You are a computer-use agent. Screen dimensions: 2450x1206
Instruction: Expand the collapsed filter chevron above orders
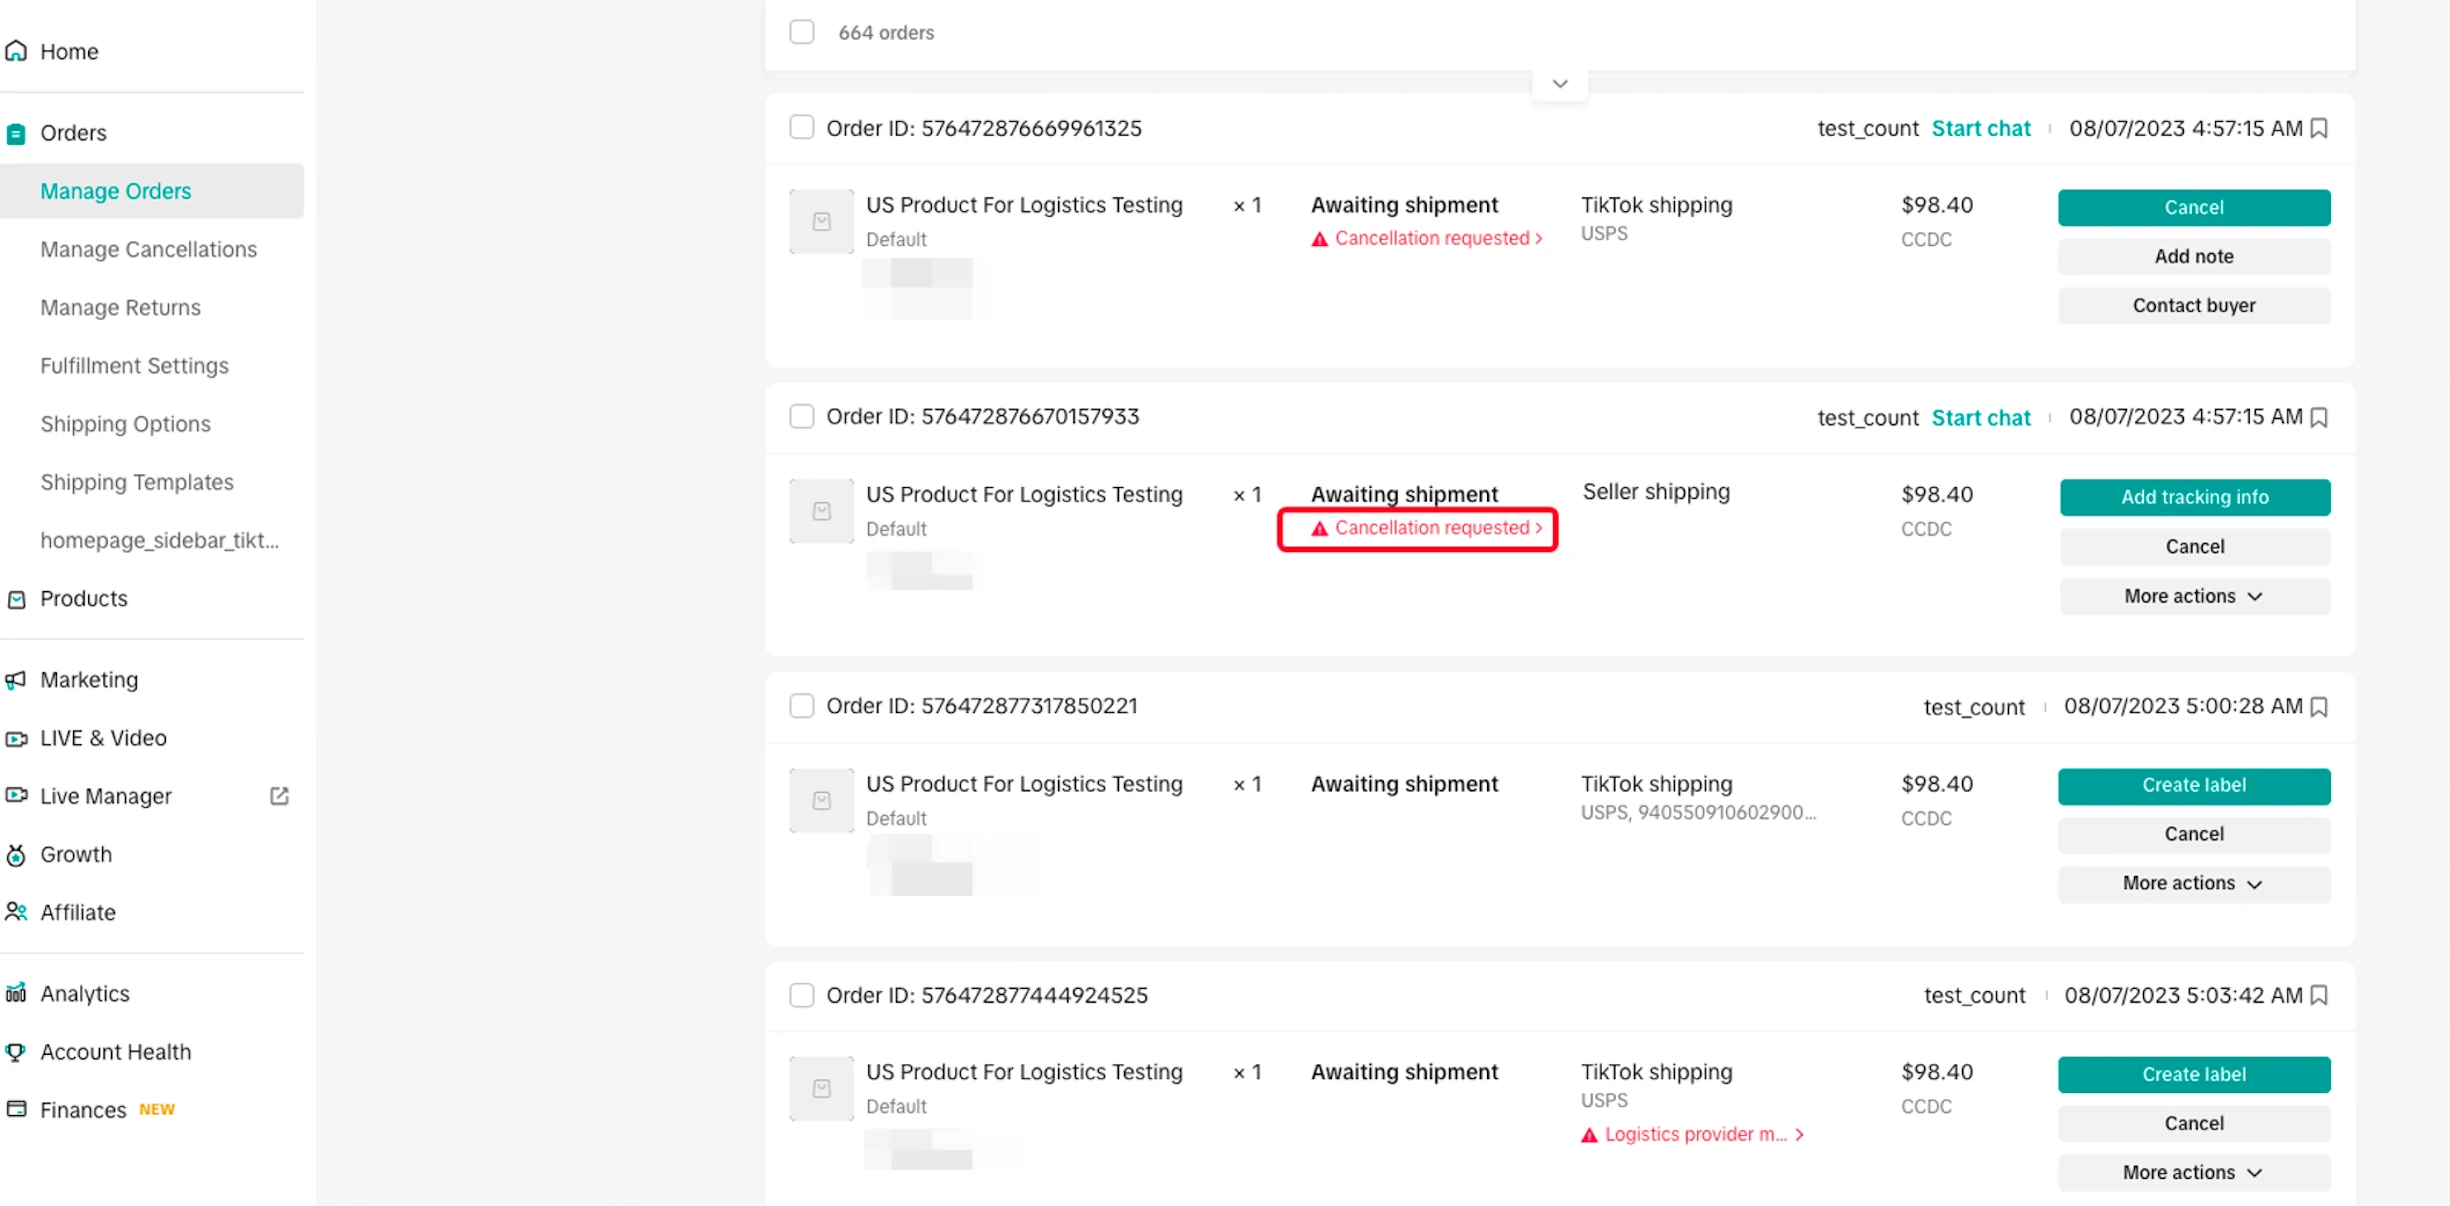click(1559, 84)
